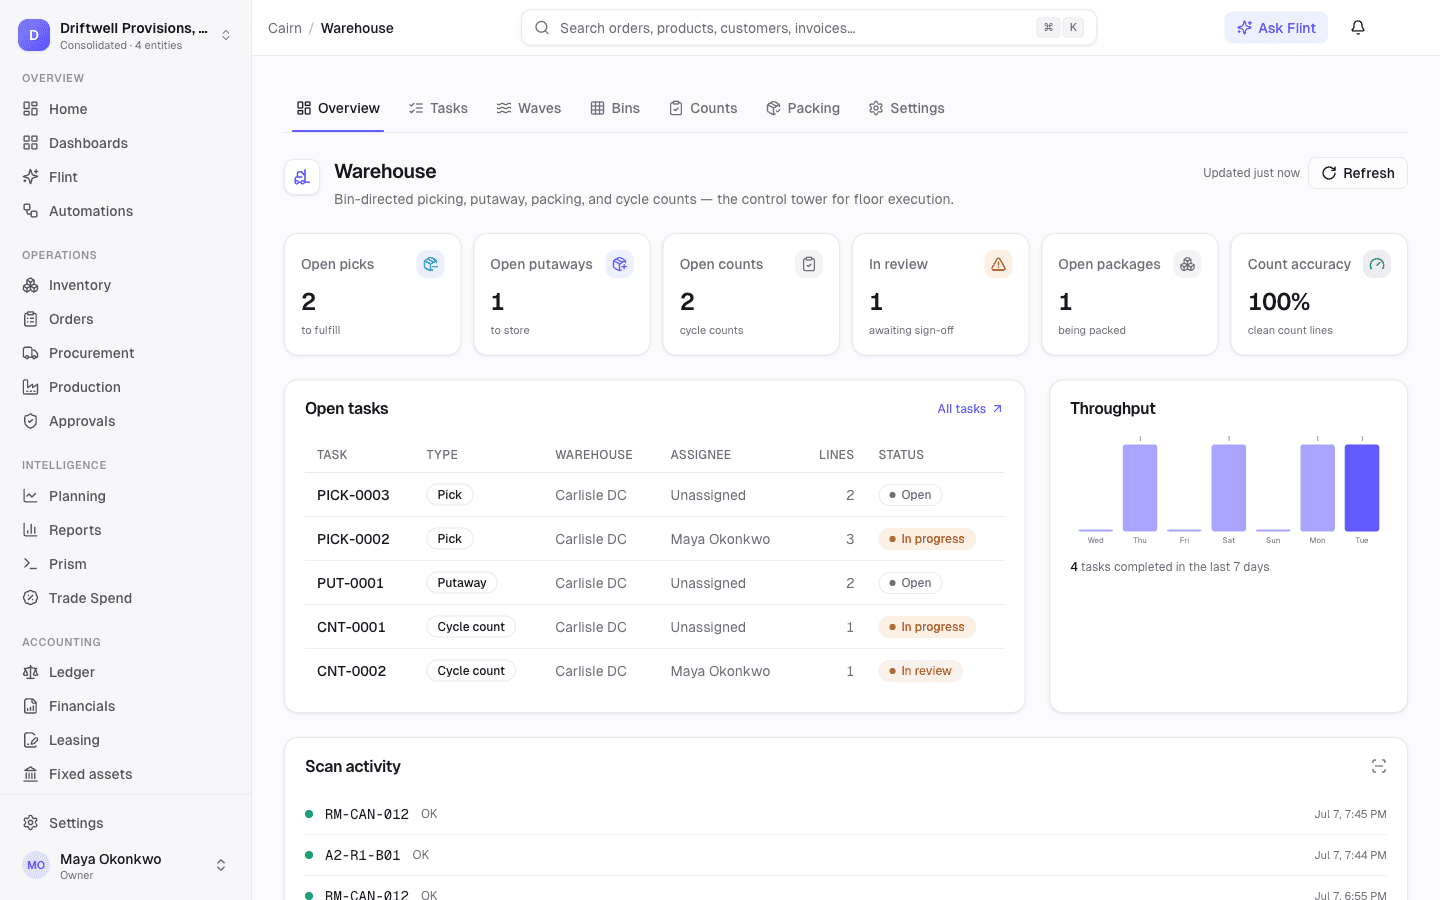This screenshot has height=900, width=1440.
Task: Click the notifications bell icon
Action: tap(1358, 28)
